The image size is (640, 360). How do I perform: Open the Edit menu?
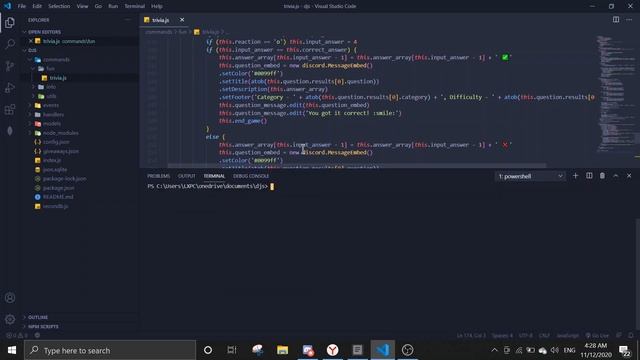37,6
